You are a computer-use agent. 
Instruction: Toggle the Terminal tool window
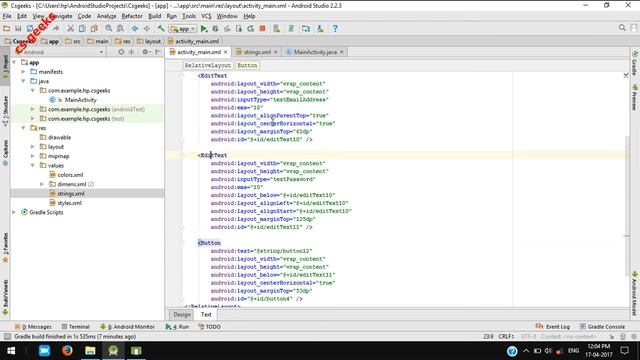pyautogui.click(x=76, y=327)
